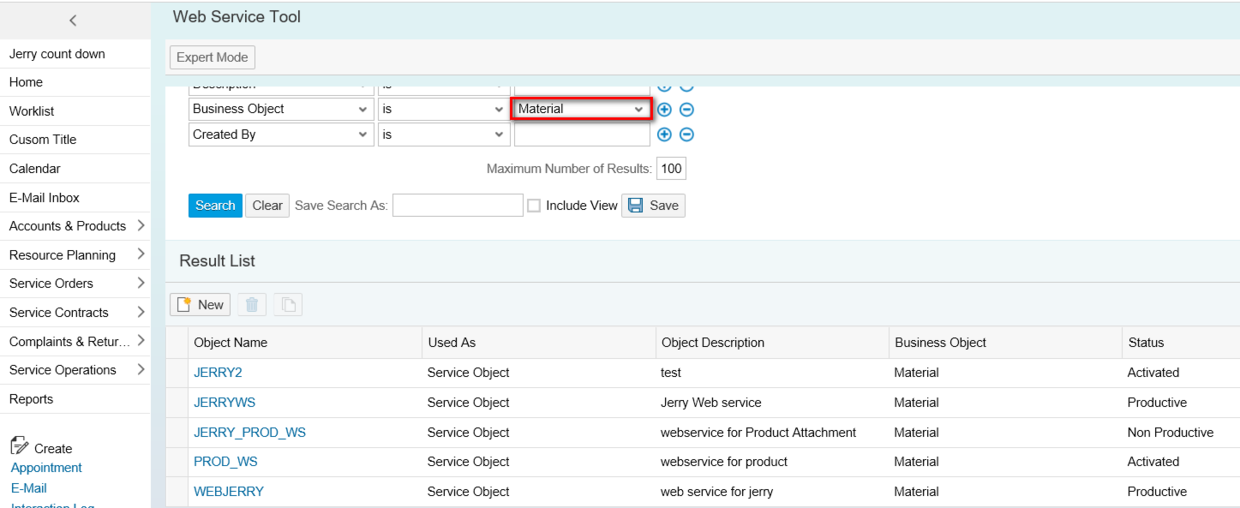Enable the Include View checkbox
This screenshot has width=1240, height=508.
534,206
